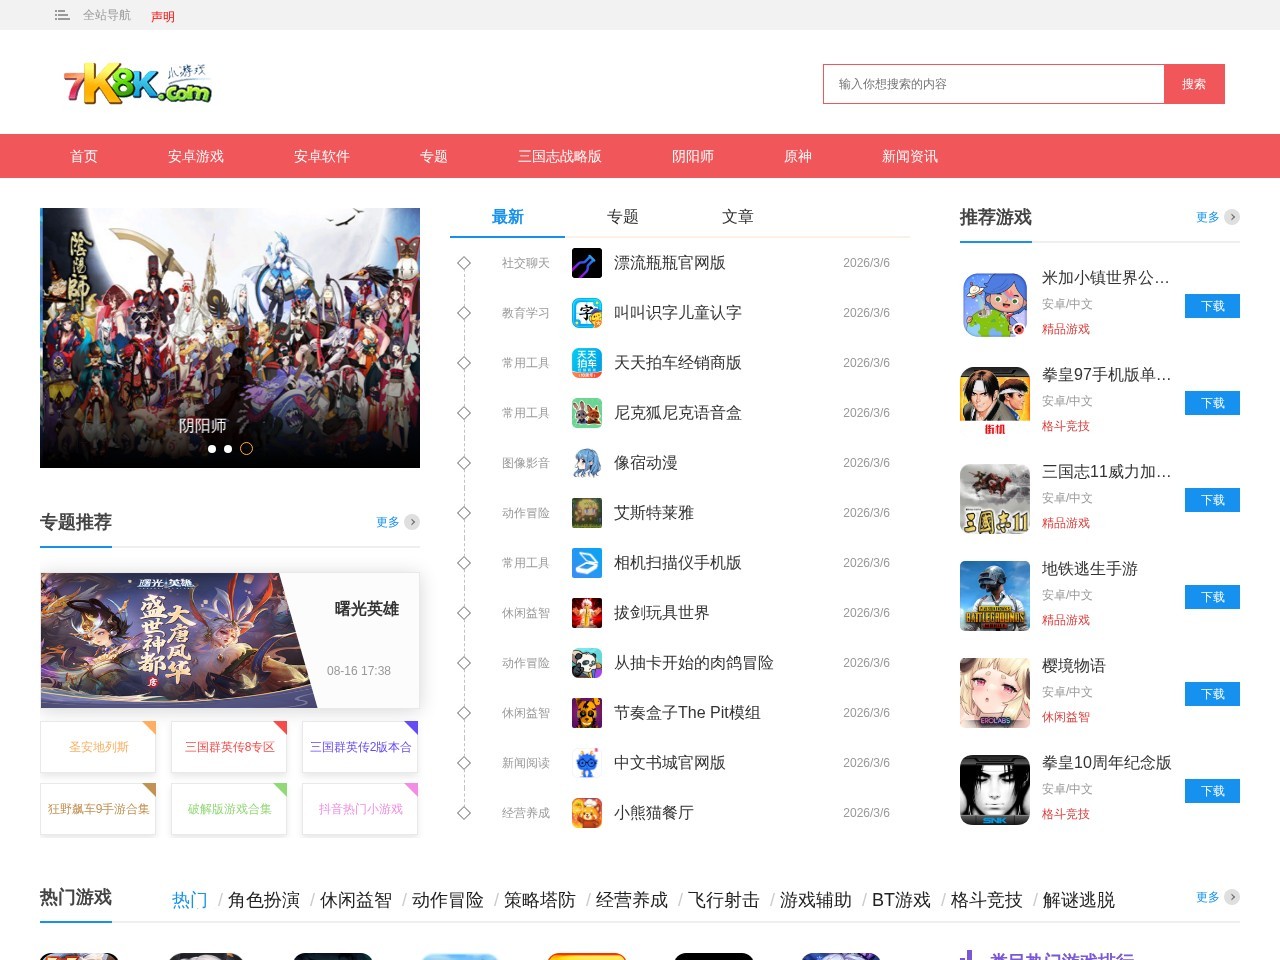This screenshot has width=1280, height=960.
Task: Select the third carousel indicator dot
Action: coord(247,449)
